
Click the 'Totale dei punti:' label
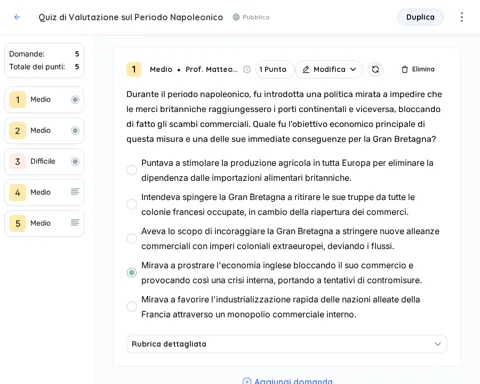(37, 67)
